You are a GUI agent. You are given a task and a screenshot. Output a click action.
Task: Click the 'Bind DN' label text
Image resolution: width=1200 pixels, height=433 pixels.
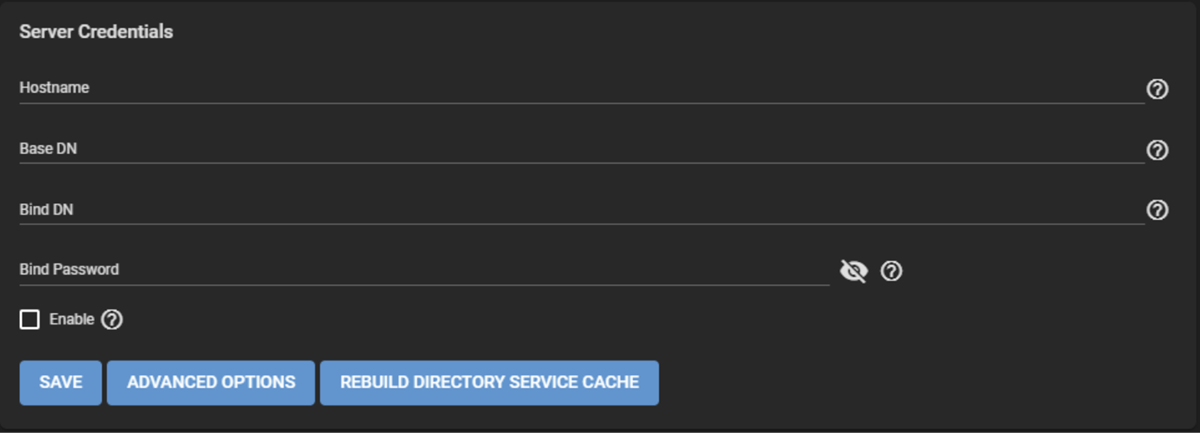(46, 210)
